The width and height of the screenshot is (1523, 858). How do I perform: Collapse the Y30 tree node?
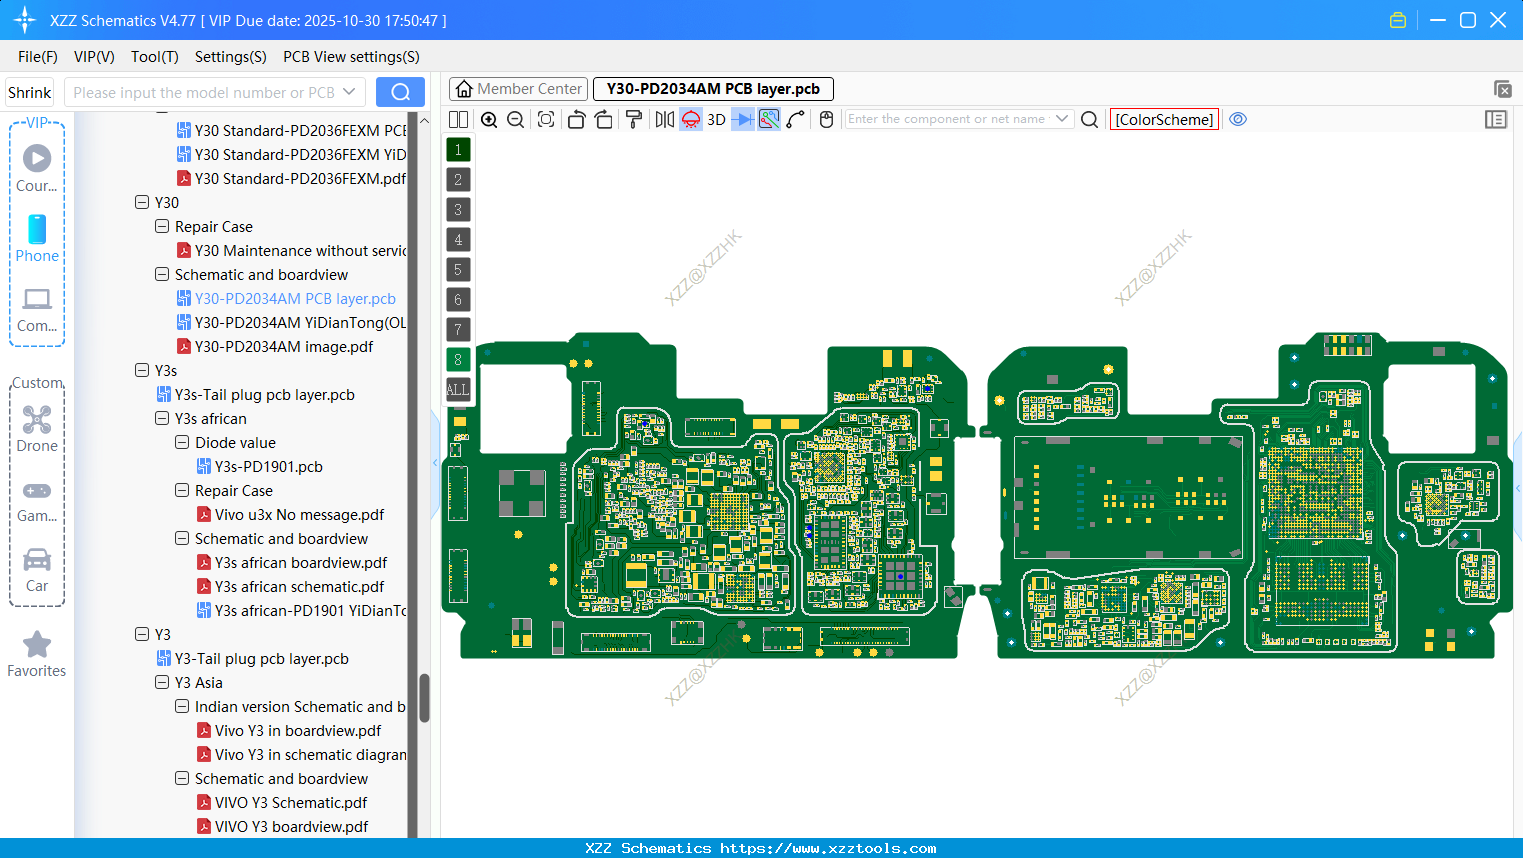pyautogui.click(x=142, y=202)
